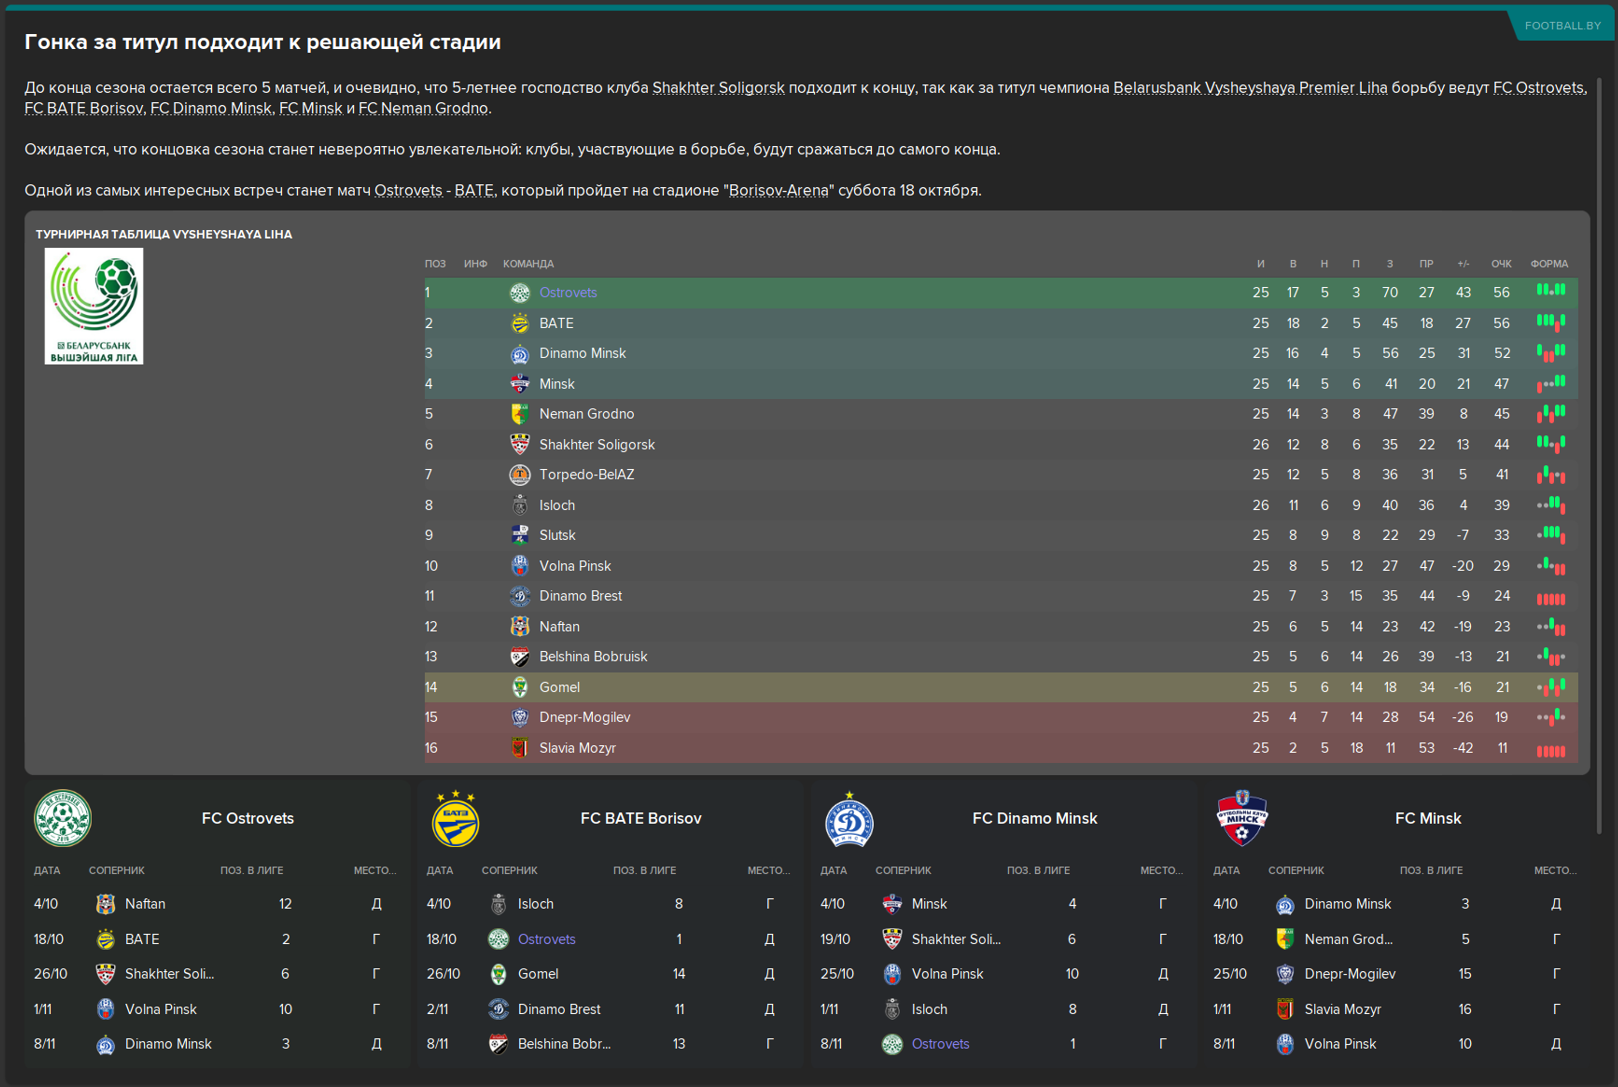Click the Ostrovets club badge in table

coord(520,293)
